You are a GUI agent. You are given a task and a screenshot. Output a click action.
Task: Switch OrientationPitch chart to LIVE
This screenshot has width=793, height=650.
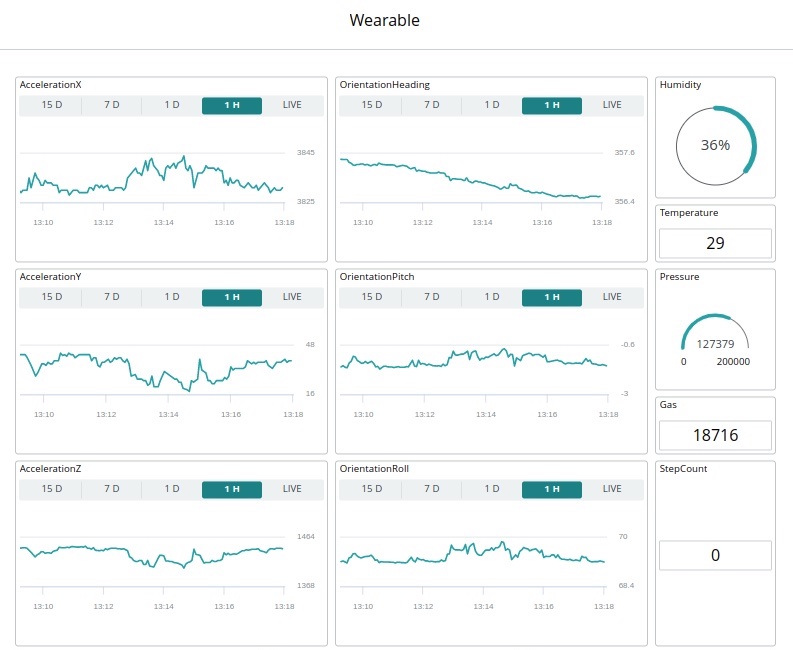(x=612, y=297)
